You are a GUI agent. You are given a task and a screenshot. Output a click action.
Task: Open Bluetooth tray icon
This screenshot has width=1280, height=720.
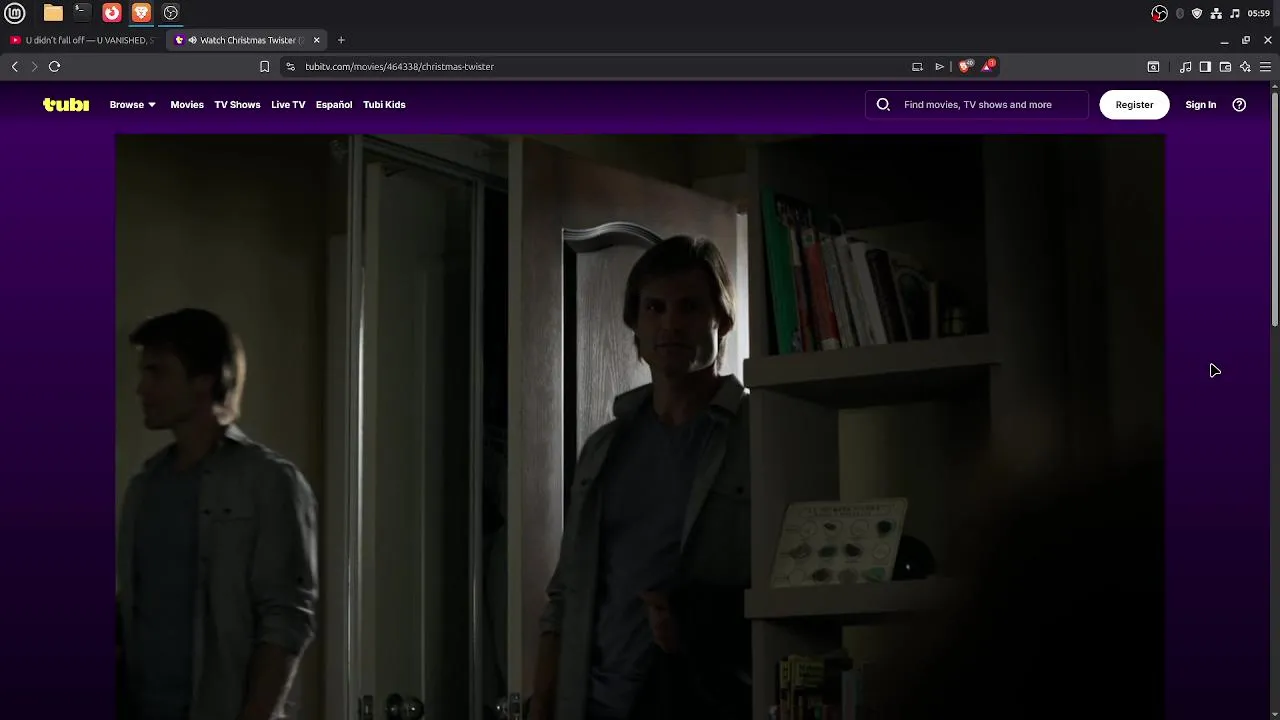click(1180, 13)
